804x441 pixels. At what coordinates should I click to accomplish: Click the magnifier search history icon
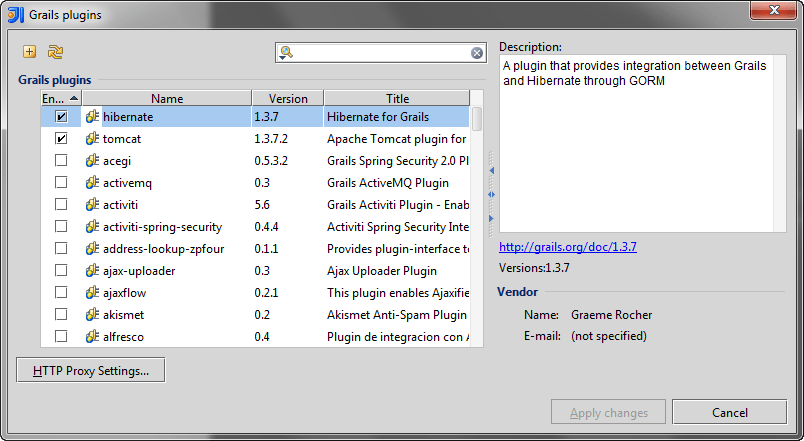click(x=286, y=53)
